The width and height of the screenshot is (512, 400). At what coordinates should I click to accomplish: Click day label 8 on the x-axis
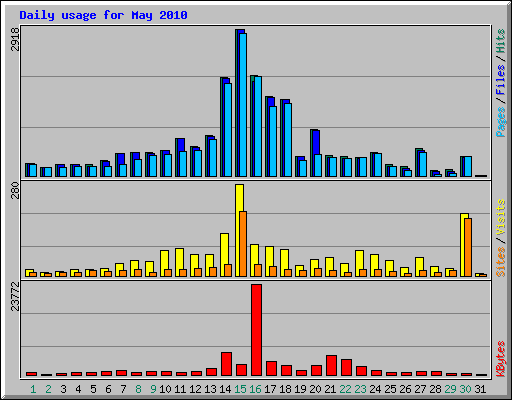click(x=138, y=389)
